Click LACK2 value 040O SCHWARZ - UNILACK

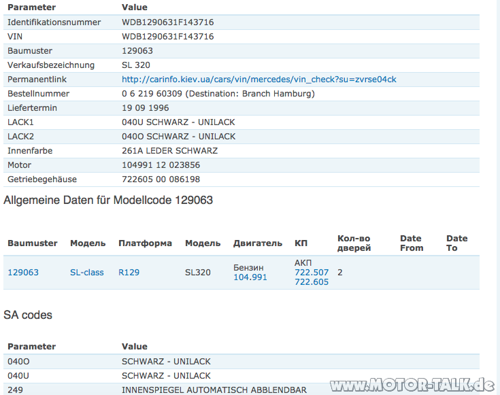[x=178, y=137]
